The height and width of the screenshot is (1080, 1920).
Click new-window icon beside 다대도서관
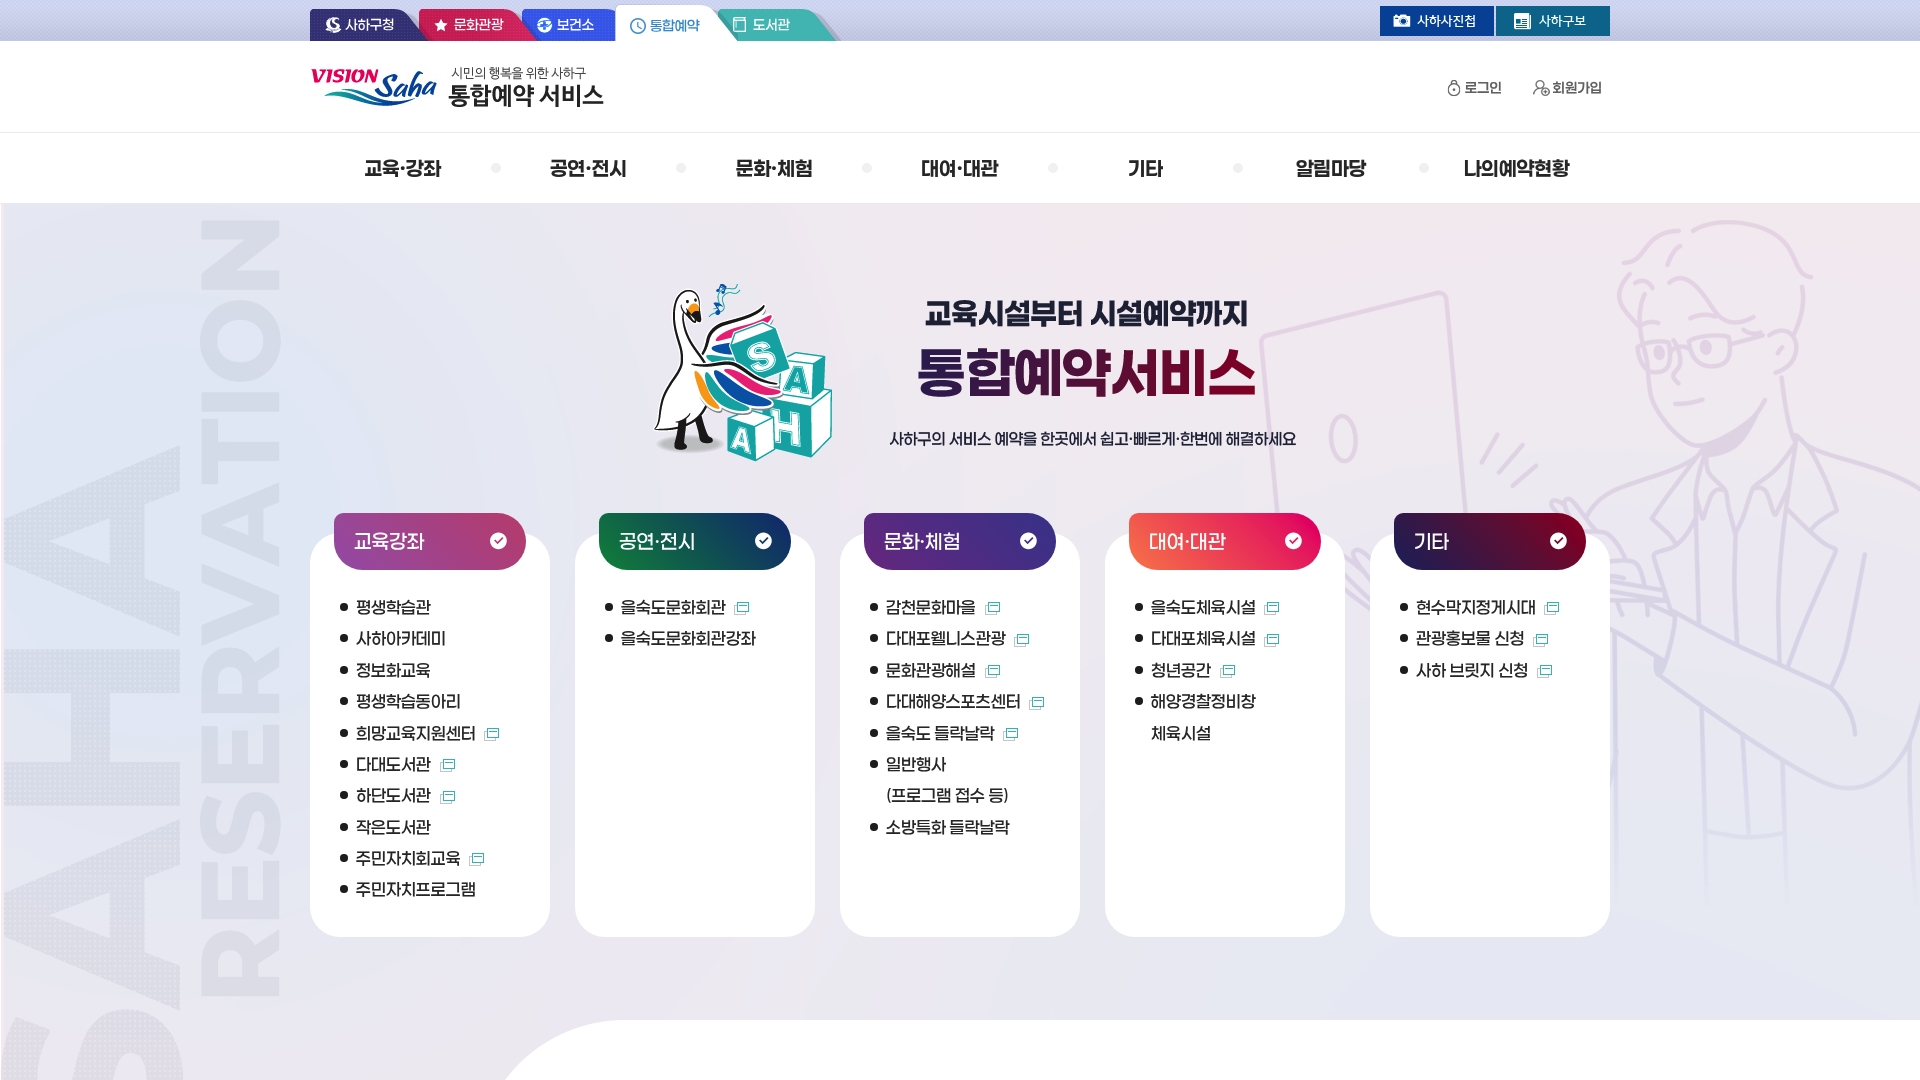click(448, 765)
